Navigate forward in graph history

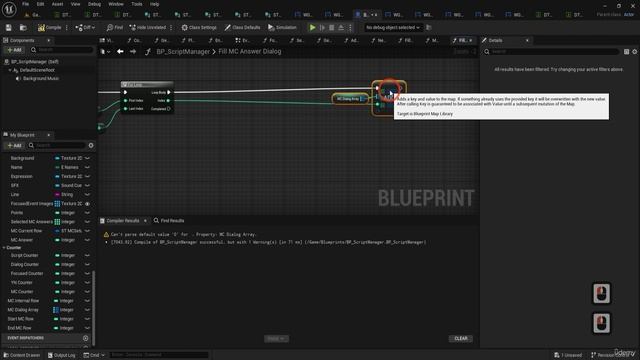pos(133,51)
